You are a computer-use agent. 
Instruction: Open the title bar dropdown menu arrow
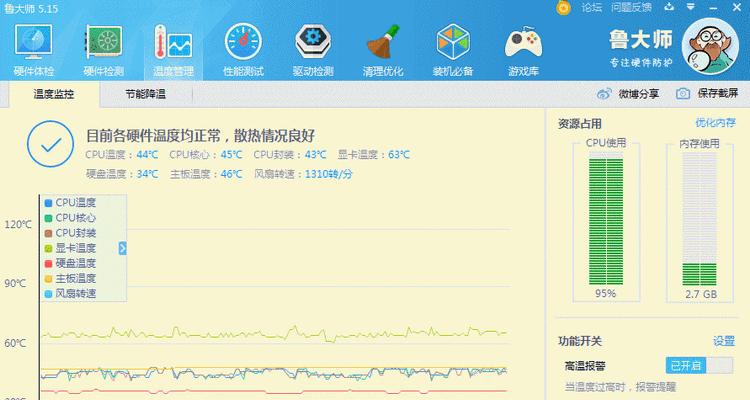point(691,7)
